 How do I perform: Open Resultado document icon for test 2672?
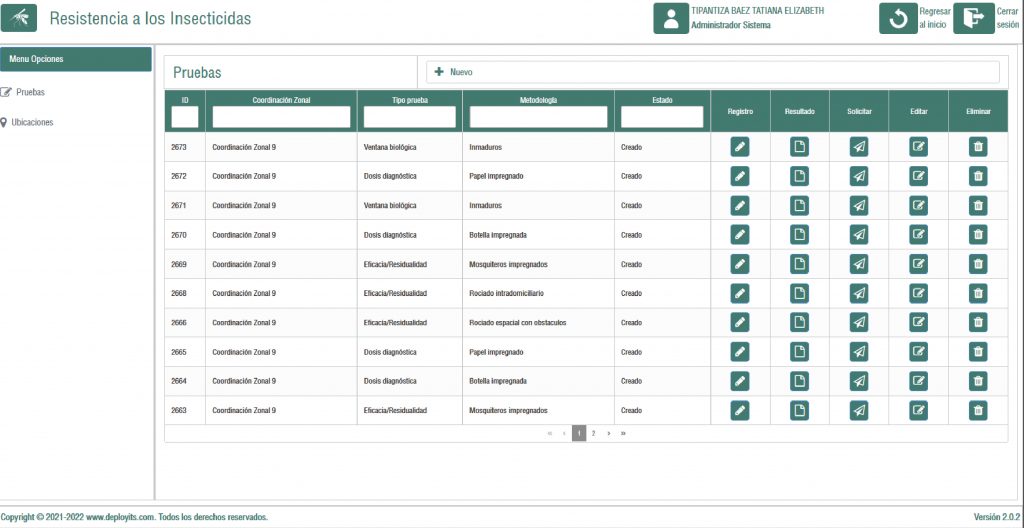pyautogui.click(x=799, y=176)
